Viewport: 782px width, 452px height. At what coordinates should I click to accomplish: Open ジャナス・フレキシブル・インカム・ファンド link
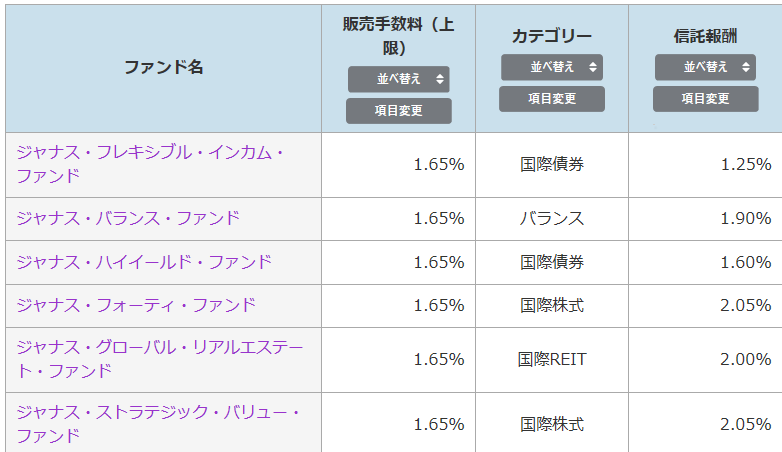(150, 164)
